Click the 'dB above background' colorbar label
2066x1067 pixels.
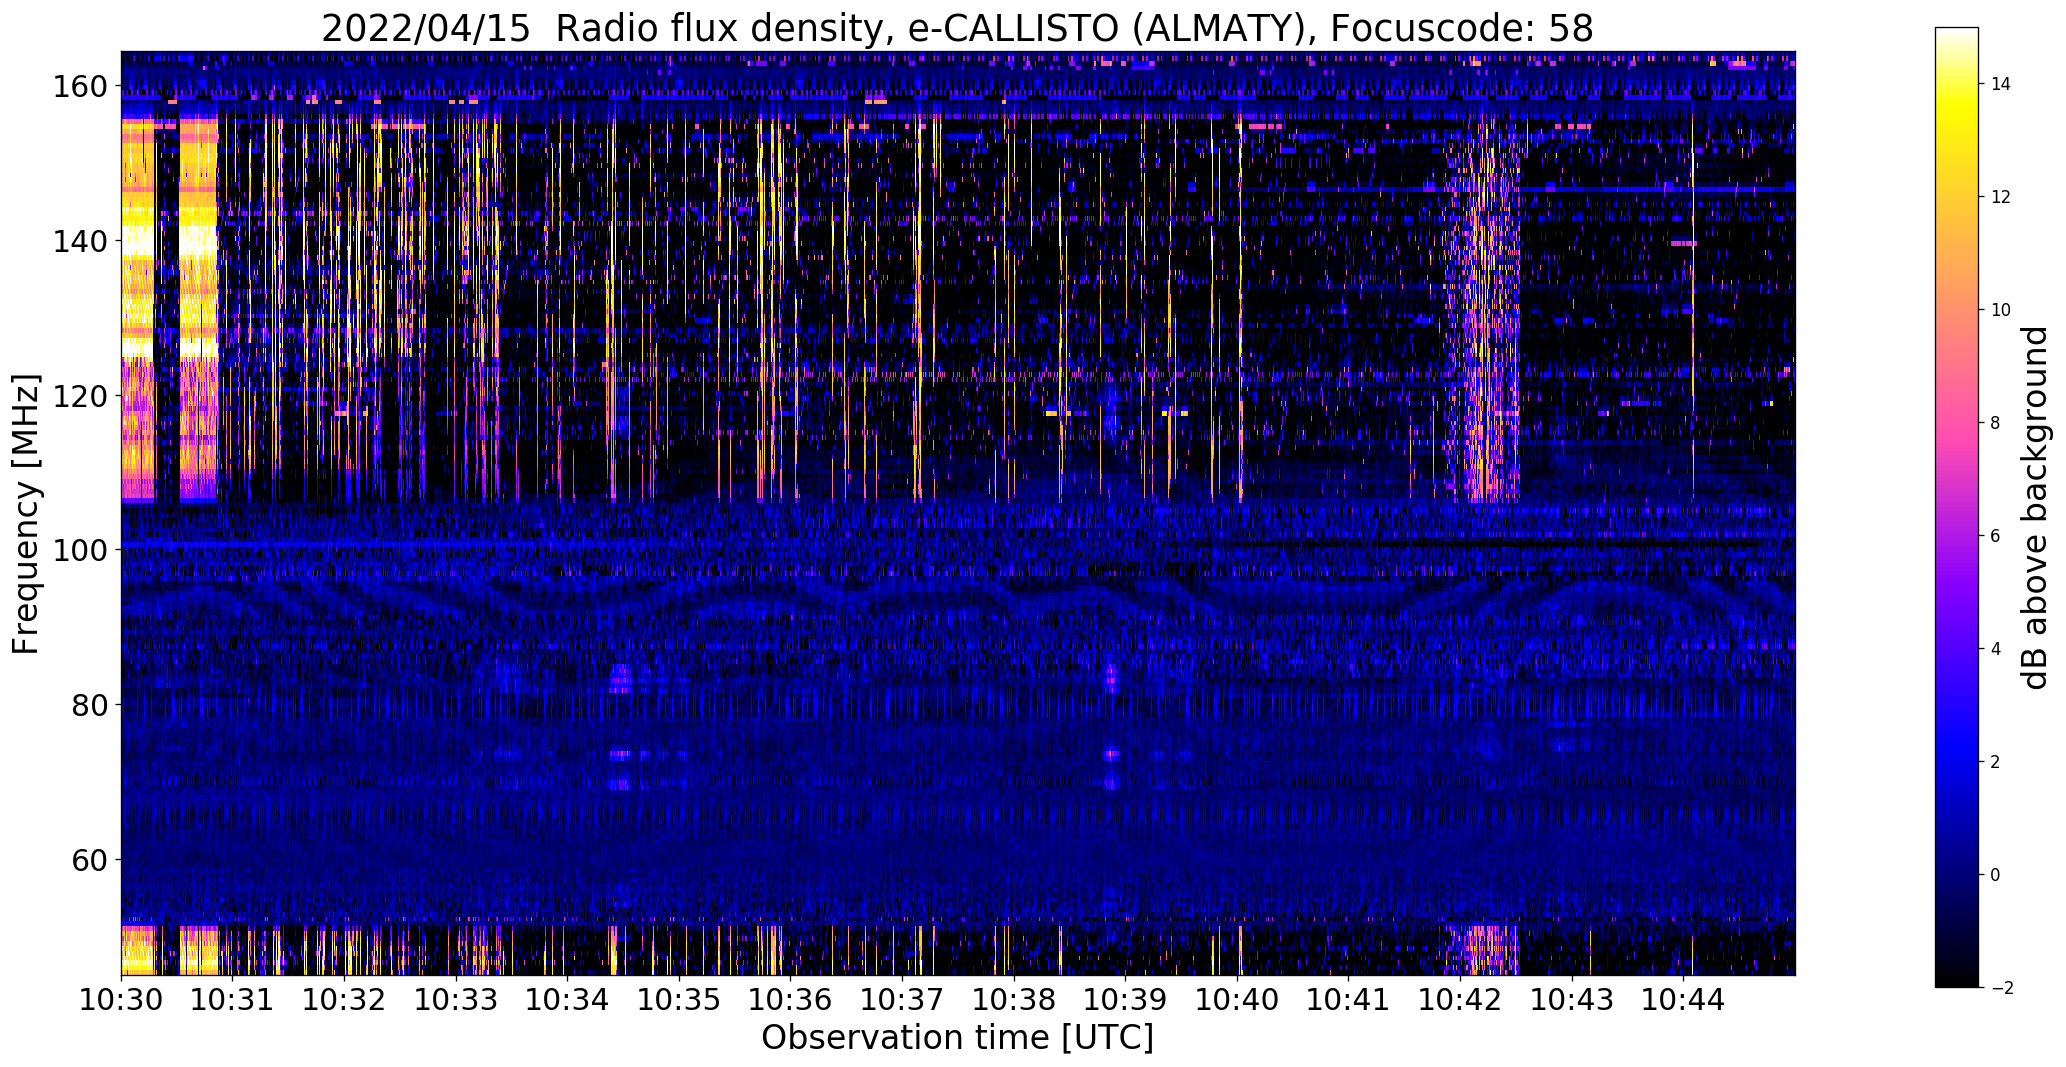click(2034, 508)
